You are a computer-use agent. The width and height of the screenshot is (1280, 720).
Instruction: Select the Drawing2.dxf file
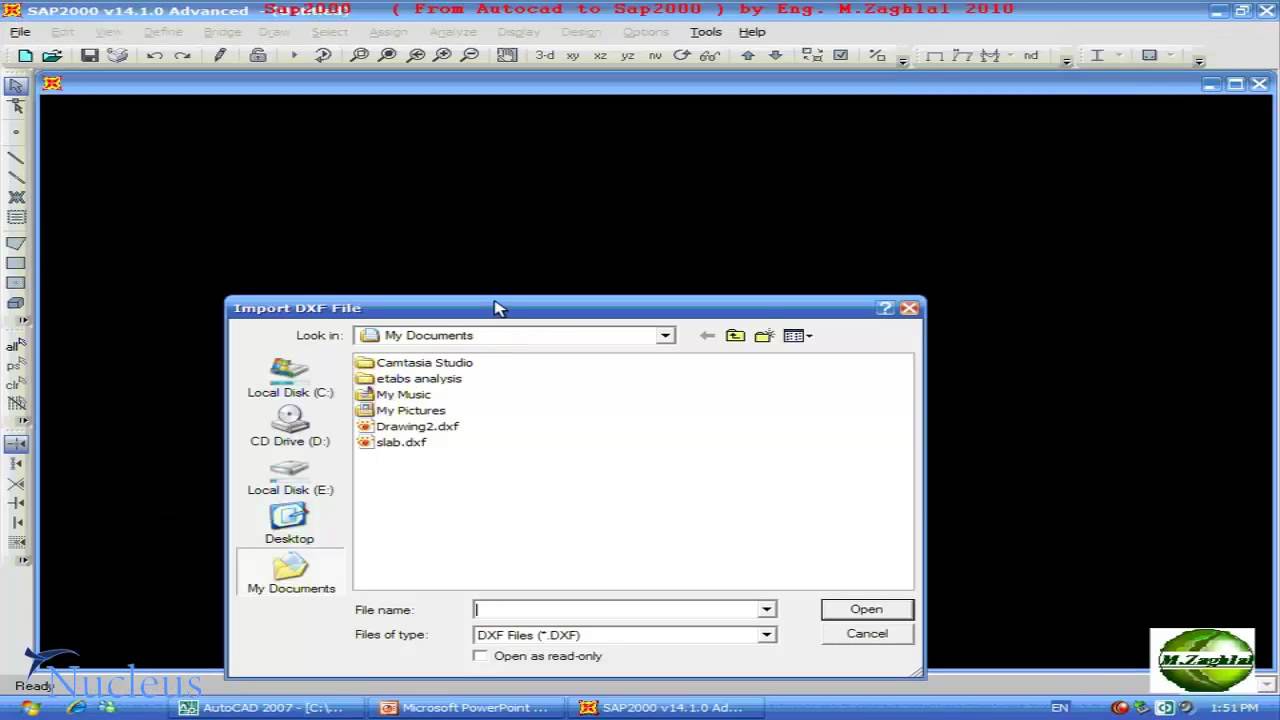click(408, 426)
